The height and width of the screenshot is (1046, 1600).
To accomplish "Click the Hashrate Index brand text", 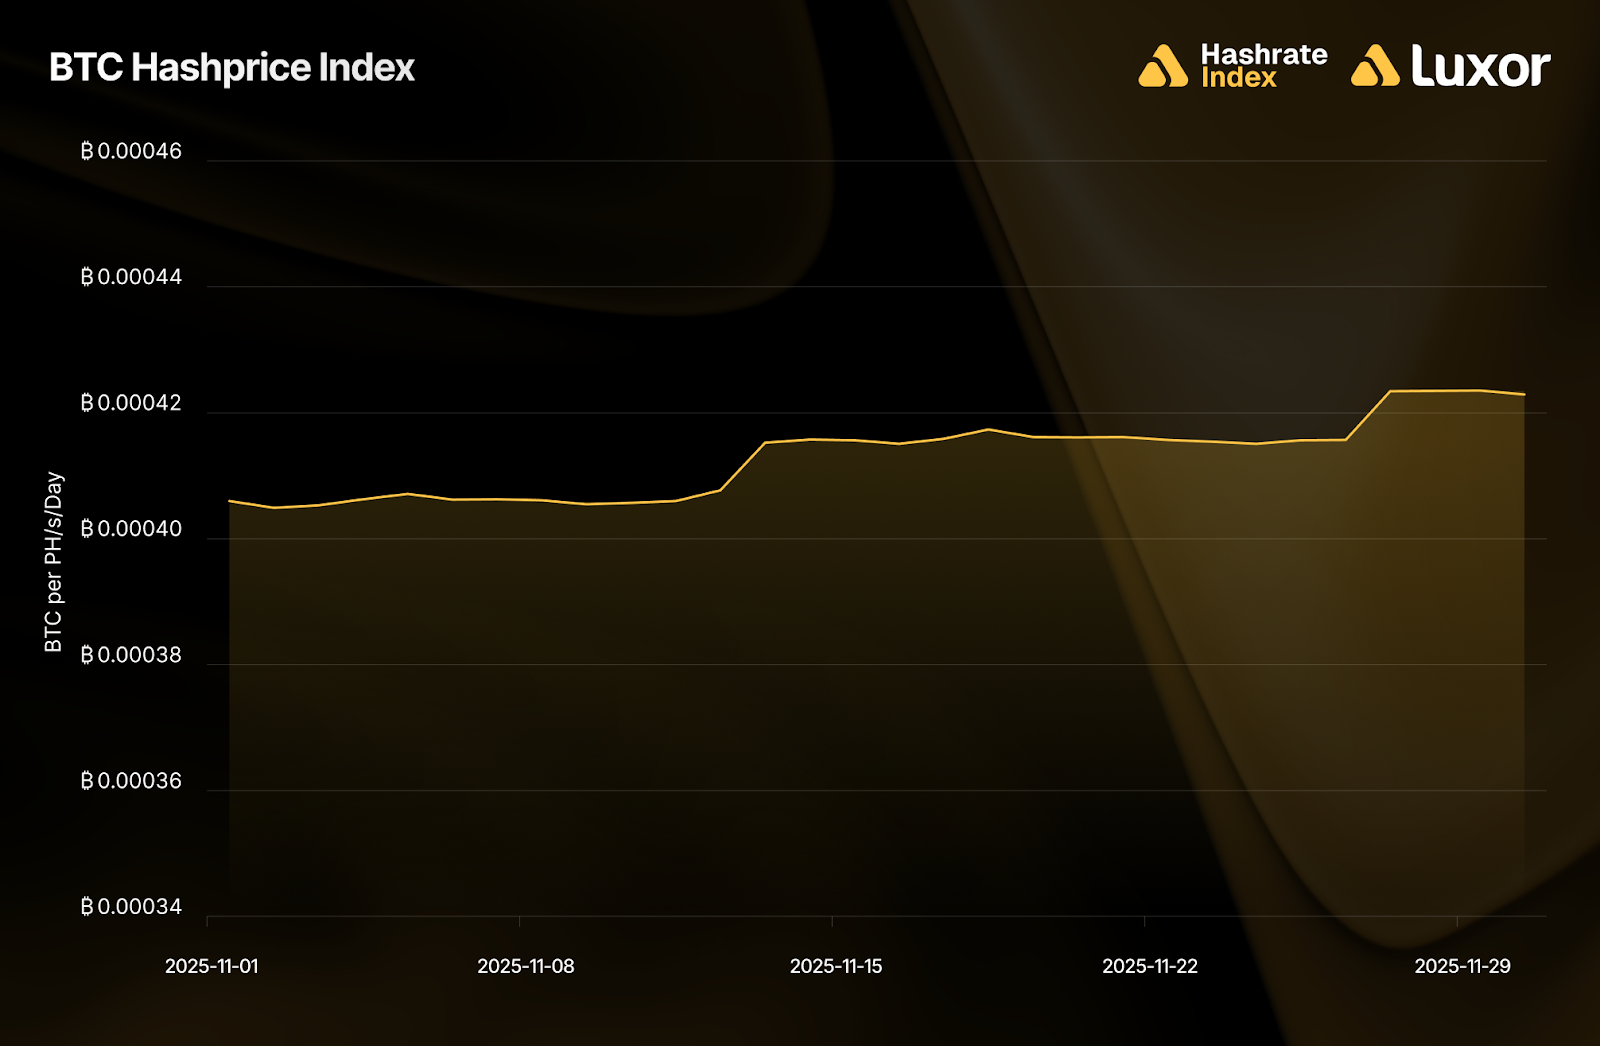I will pyautogui.click(x=1263, y=66).
